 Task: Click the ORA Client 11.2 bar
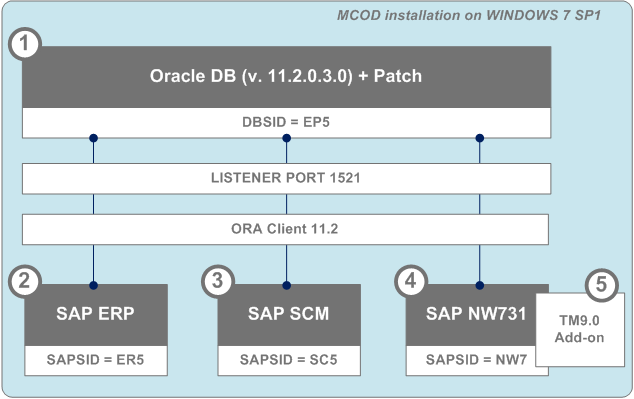tap(285, 229)
